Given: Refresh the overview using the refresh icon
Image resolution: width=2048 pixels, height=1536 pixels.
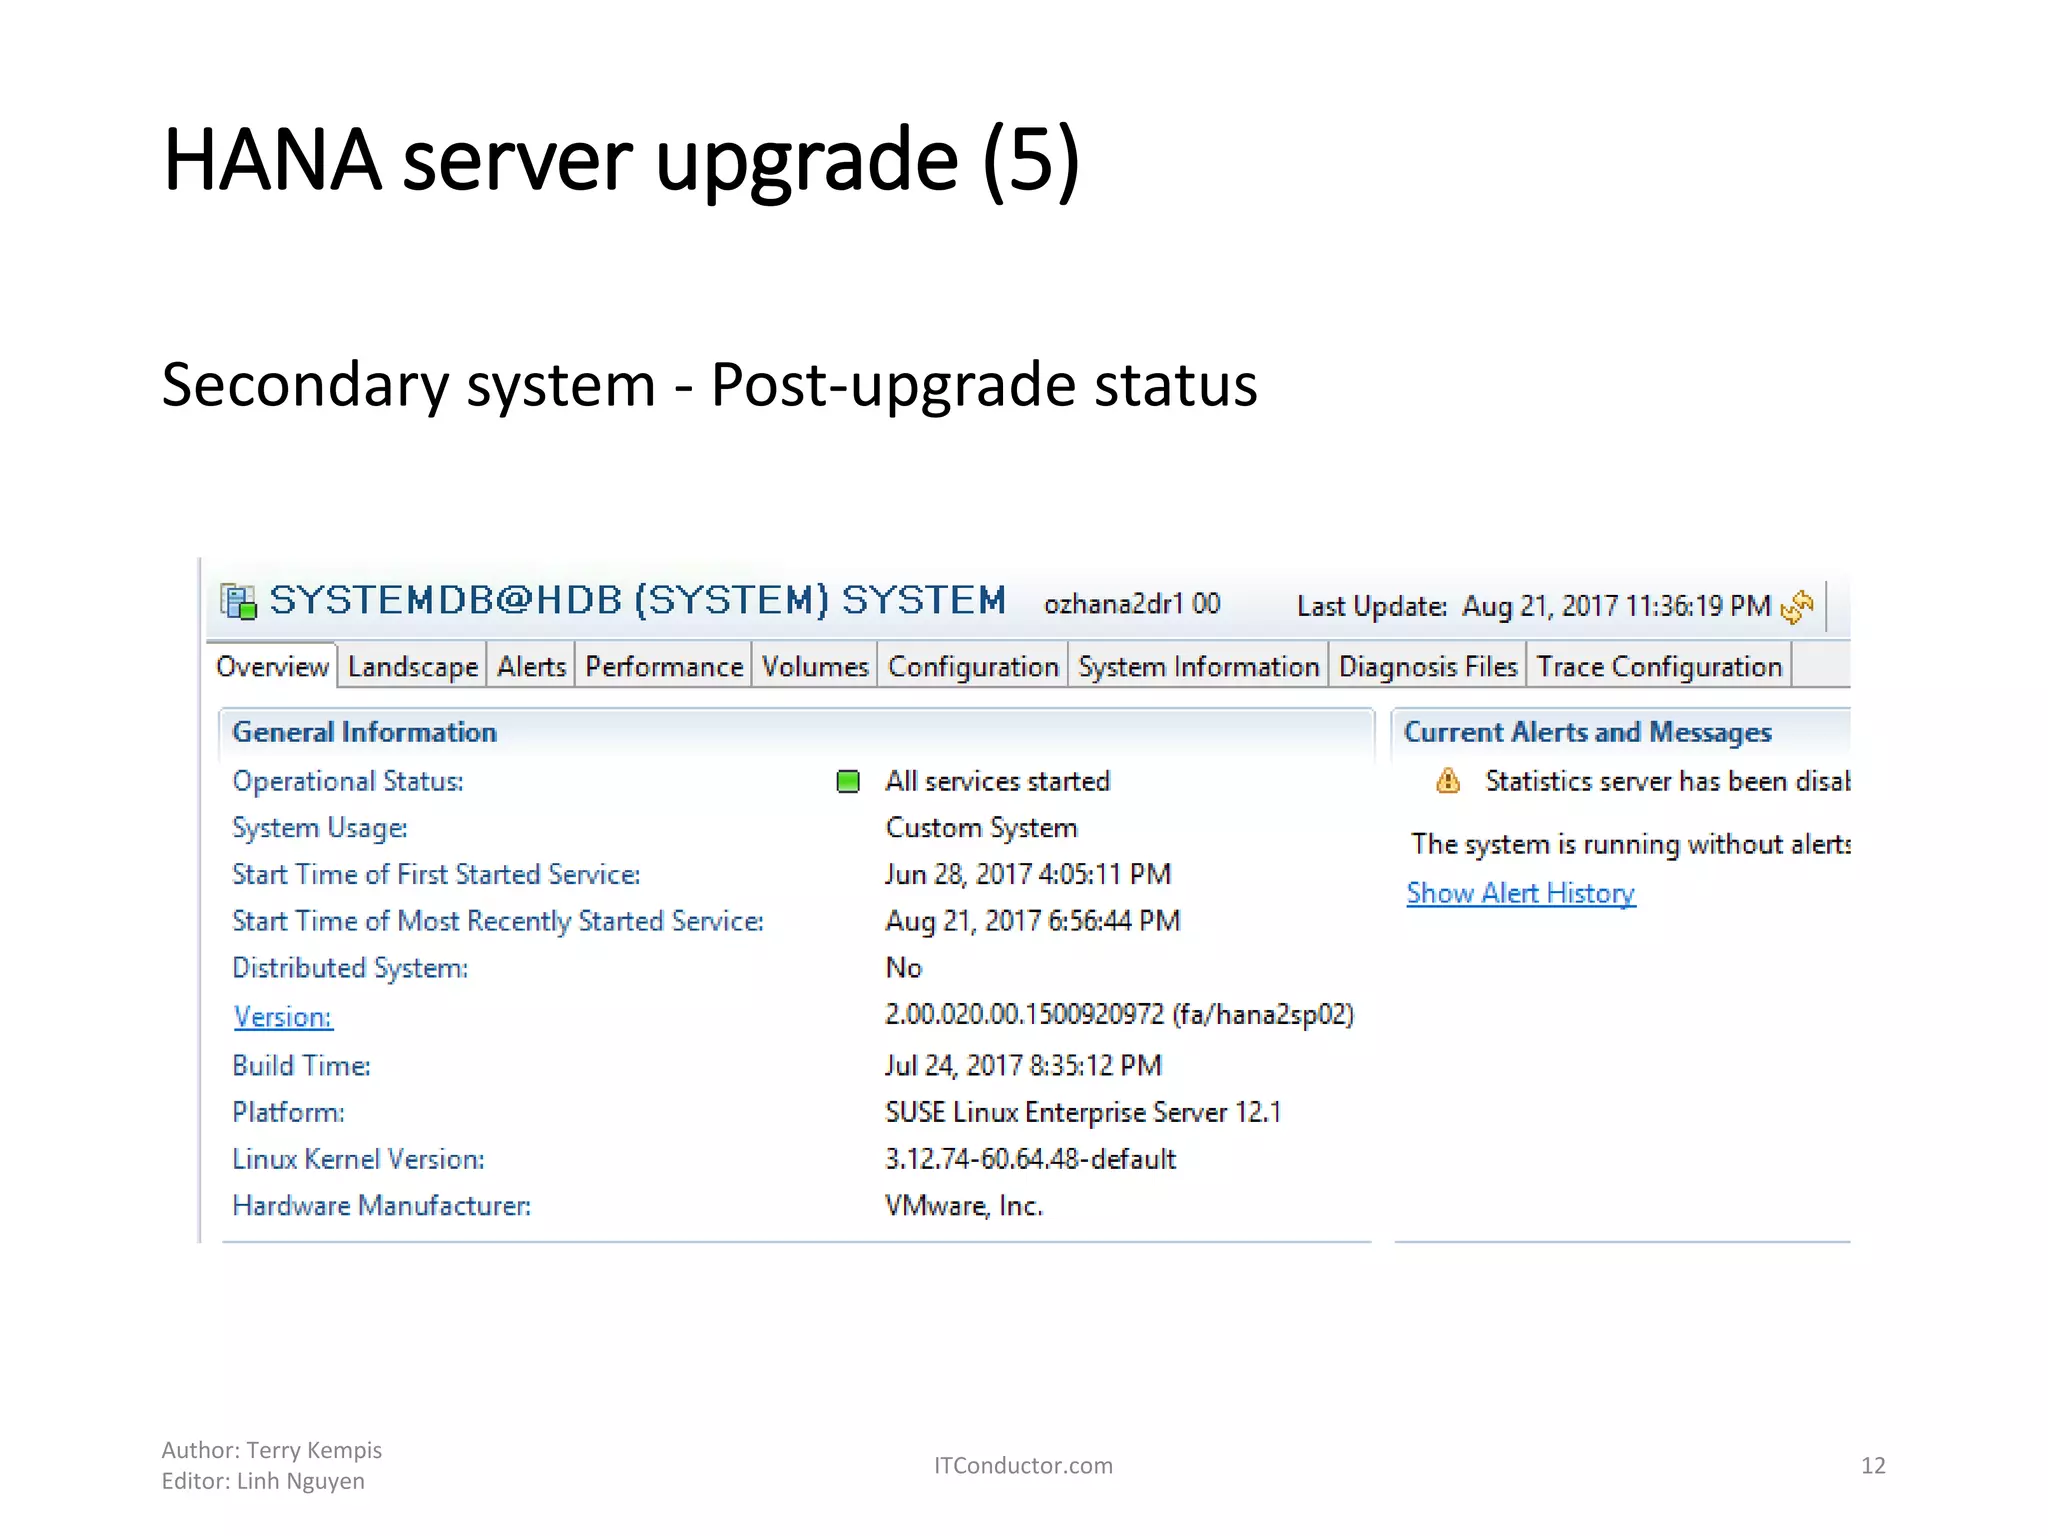Looking at the screenshot, I should [1797, 606].
